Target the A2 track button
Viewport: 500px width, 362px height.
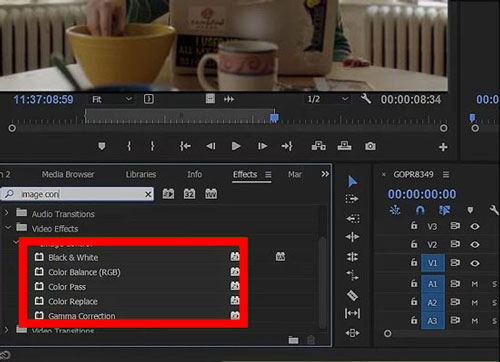point(433,303)
